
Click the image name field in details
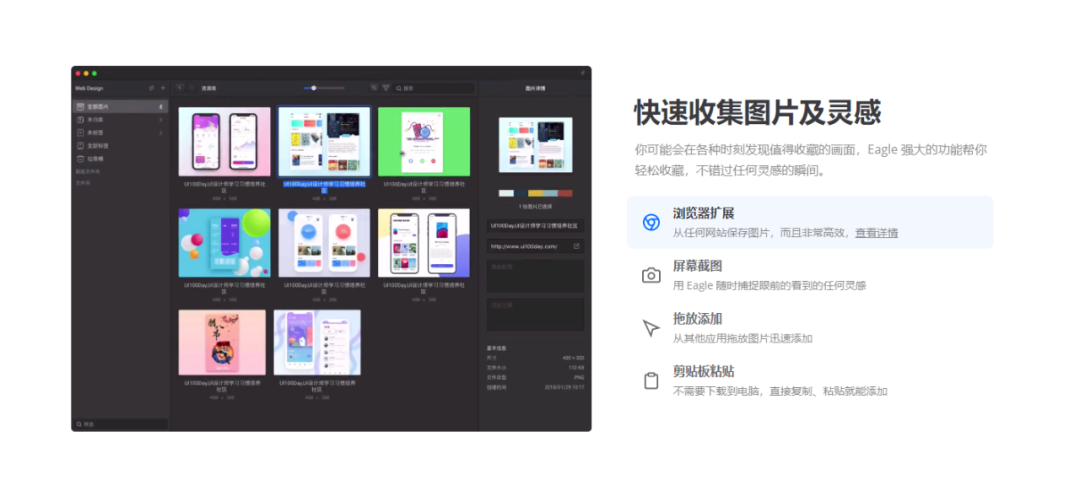(x=535, y=225)
